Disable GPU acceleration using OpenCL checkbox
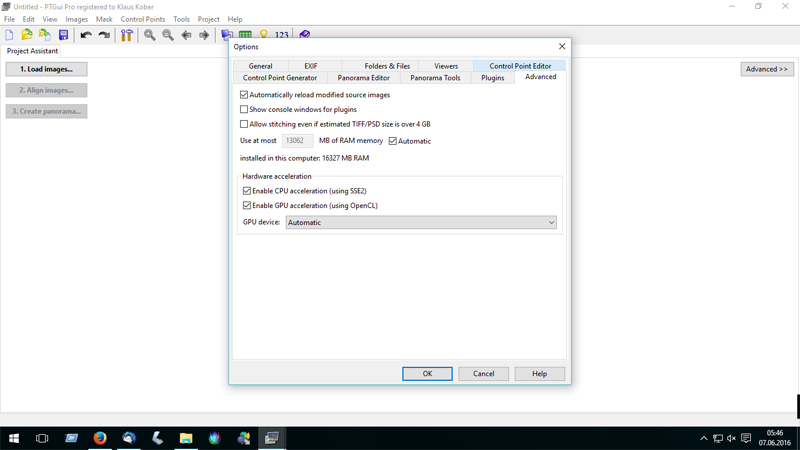The image size is (800, 450). (x=247, y=206)
